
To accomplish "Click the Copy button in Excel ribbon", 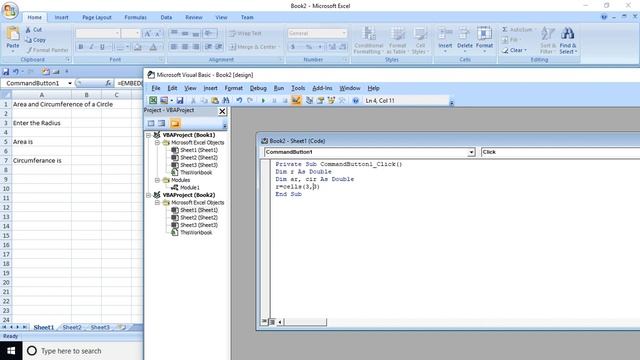I will tap(36, 40).
